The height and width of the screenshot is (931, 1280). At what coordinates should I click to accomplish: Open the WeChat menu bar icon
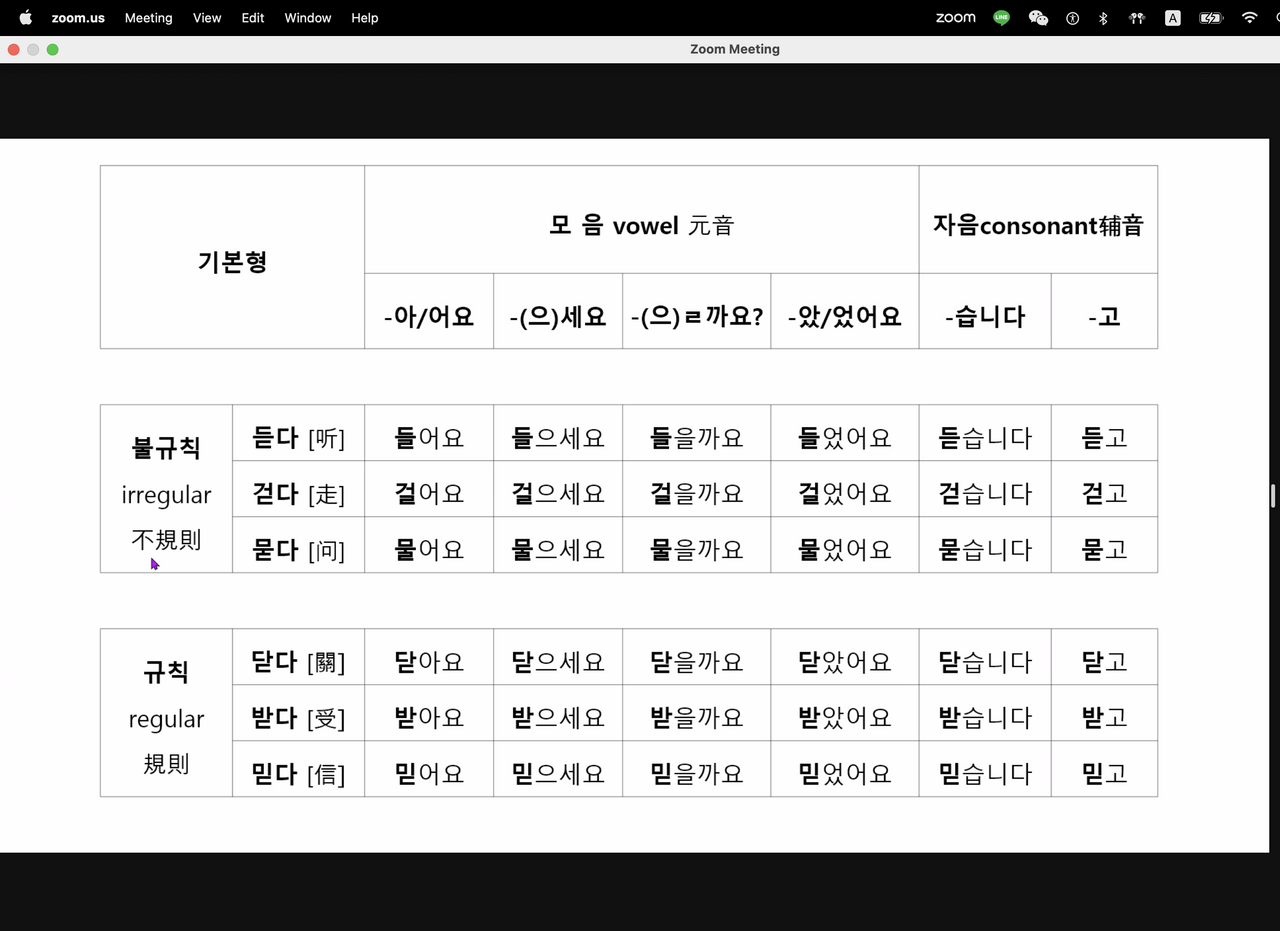point(1038,18)
